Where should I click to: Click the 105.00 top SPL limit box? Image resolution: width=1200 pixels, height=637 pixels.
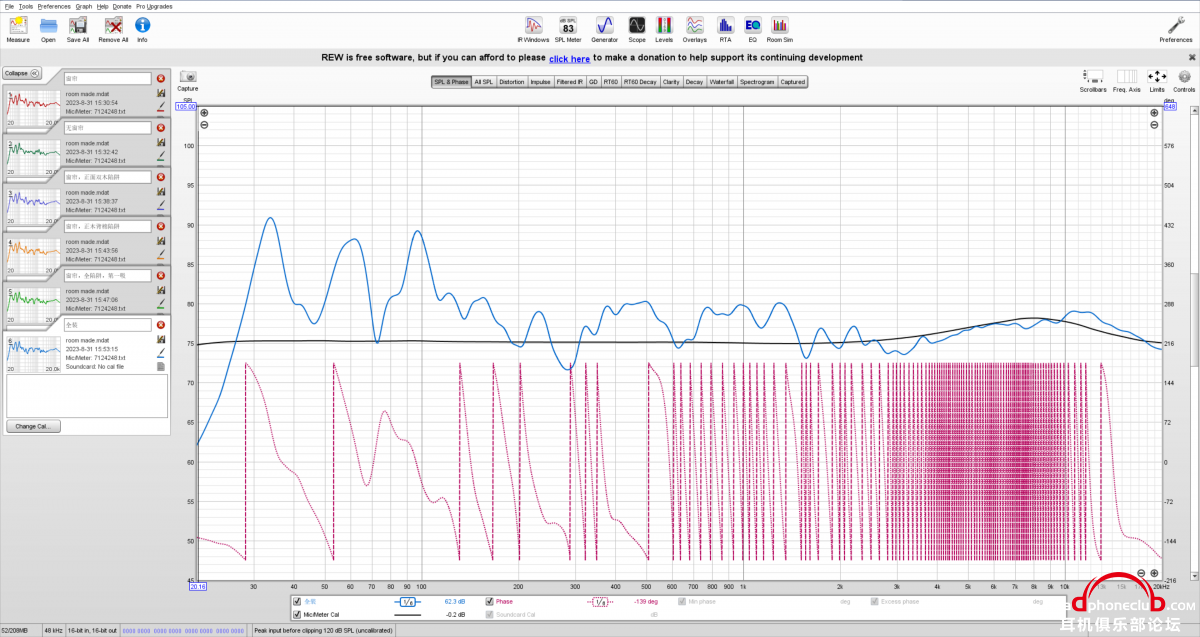(x=186, y=105)
